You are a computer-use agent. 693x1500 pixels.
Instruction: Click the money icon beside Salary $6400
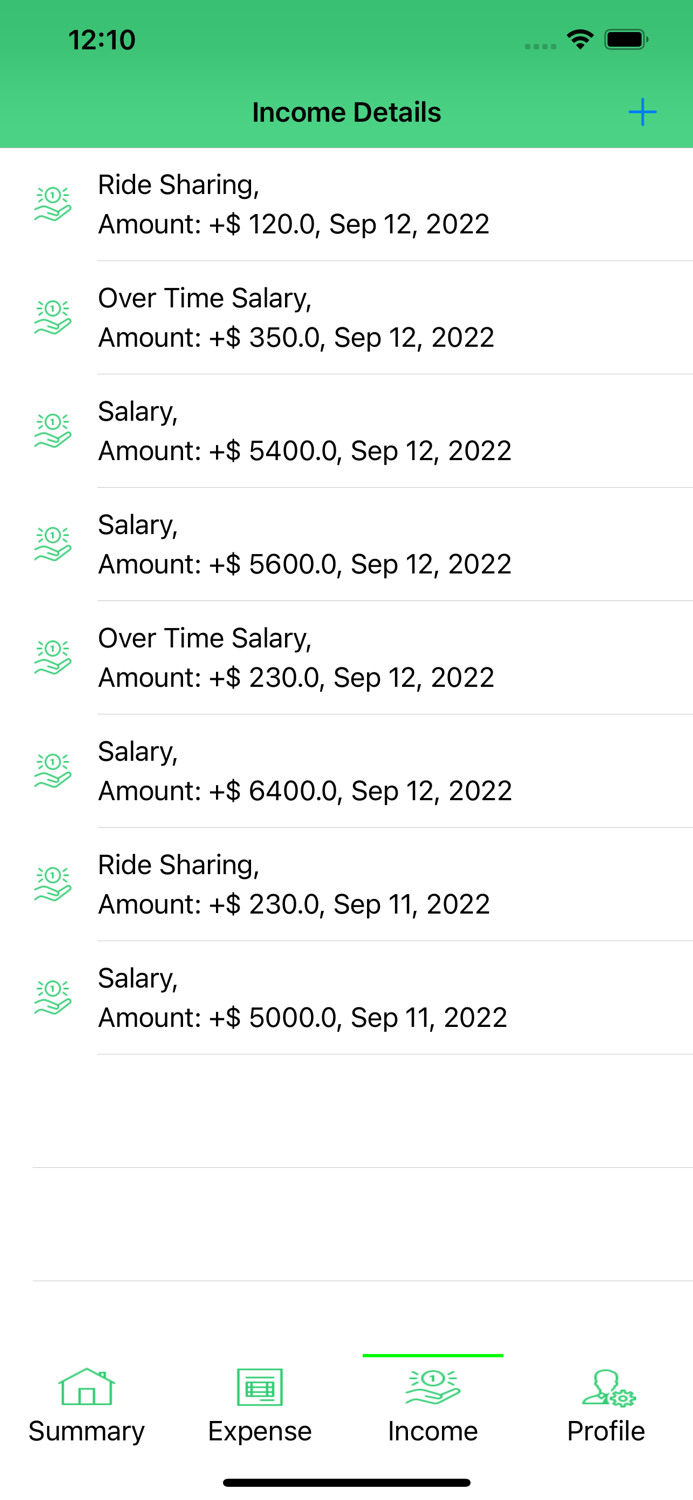(51, 770)
